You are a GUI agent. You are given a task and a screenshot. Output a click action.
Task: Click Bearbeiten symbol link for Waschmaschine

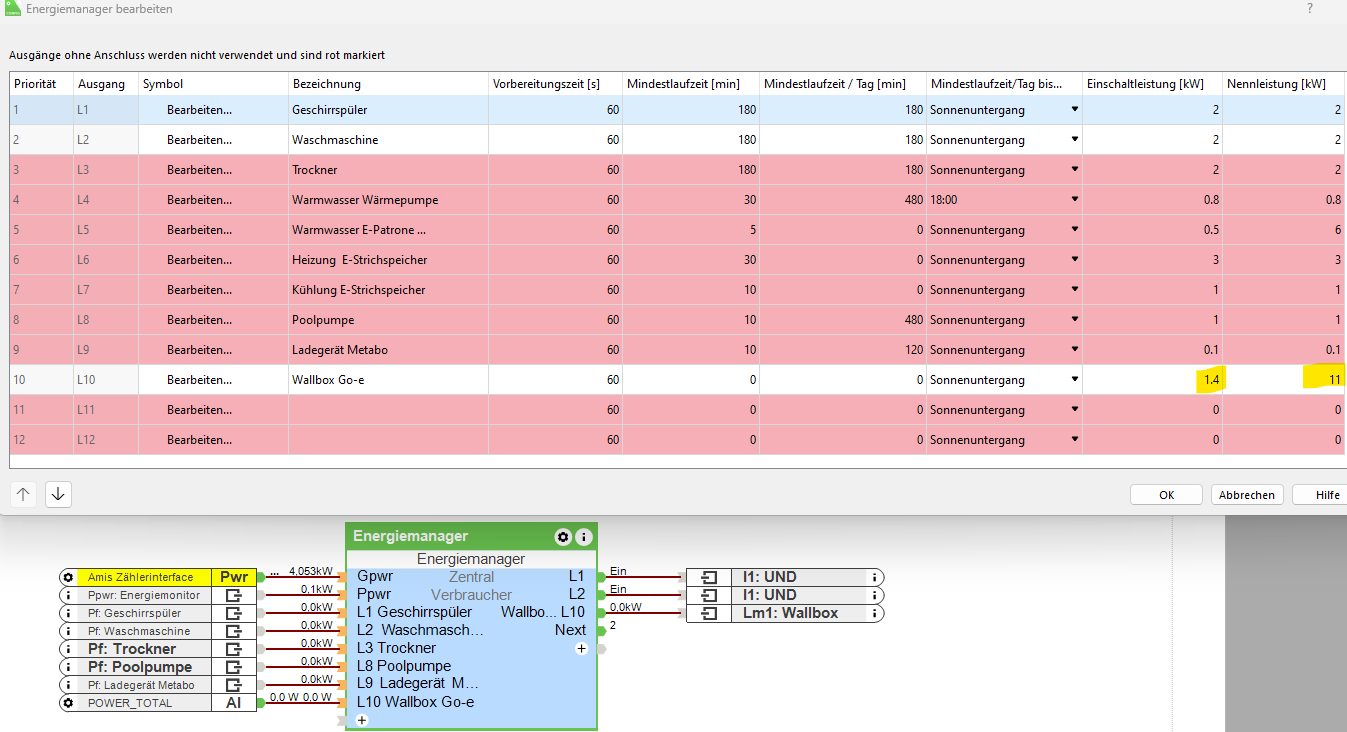coord(199,140)
